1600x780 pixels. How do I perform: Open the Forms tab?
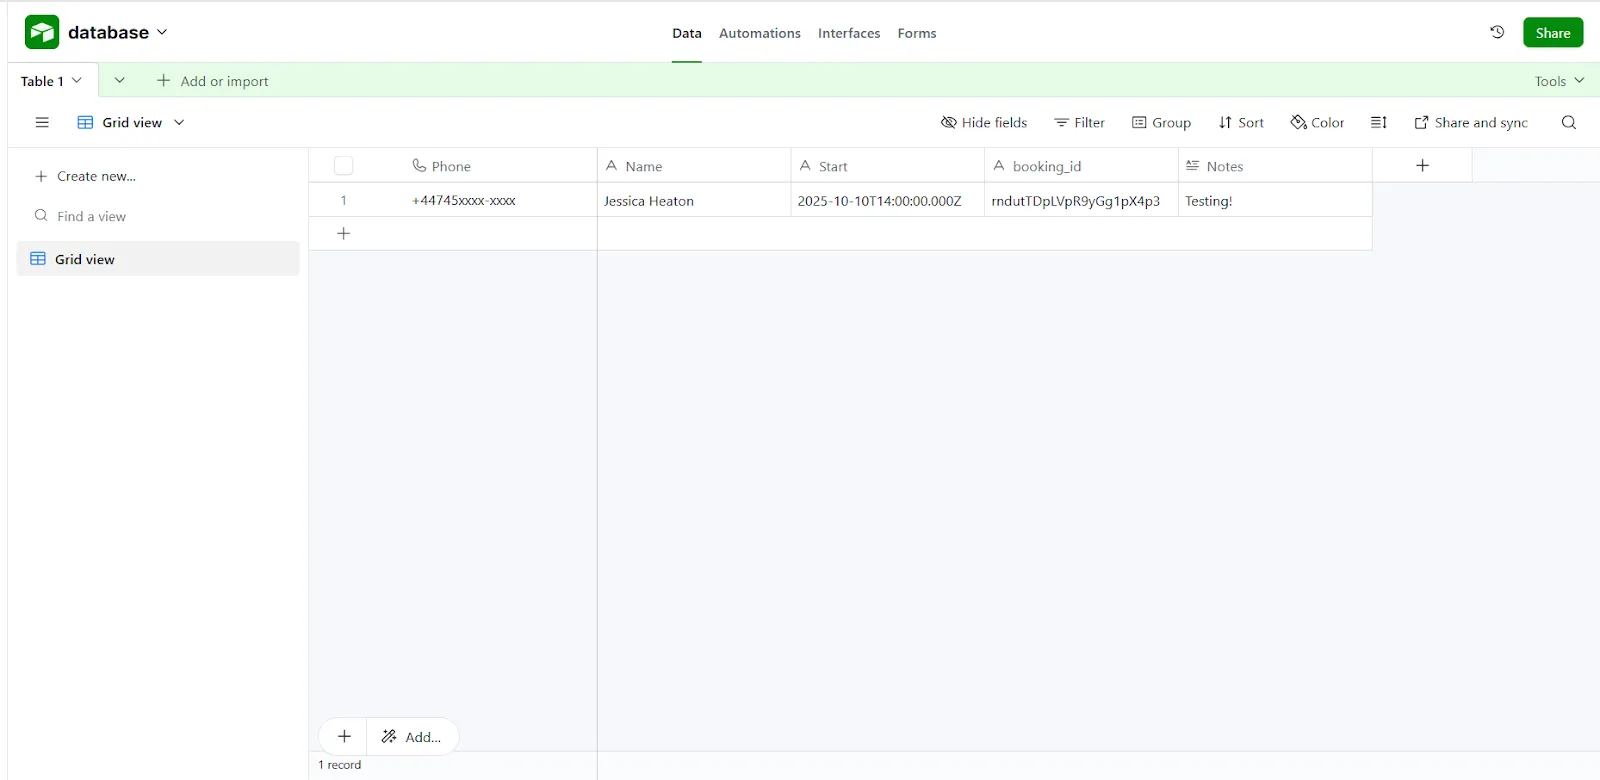(x=917, y=33)
